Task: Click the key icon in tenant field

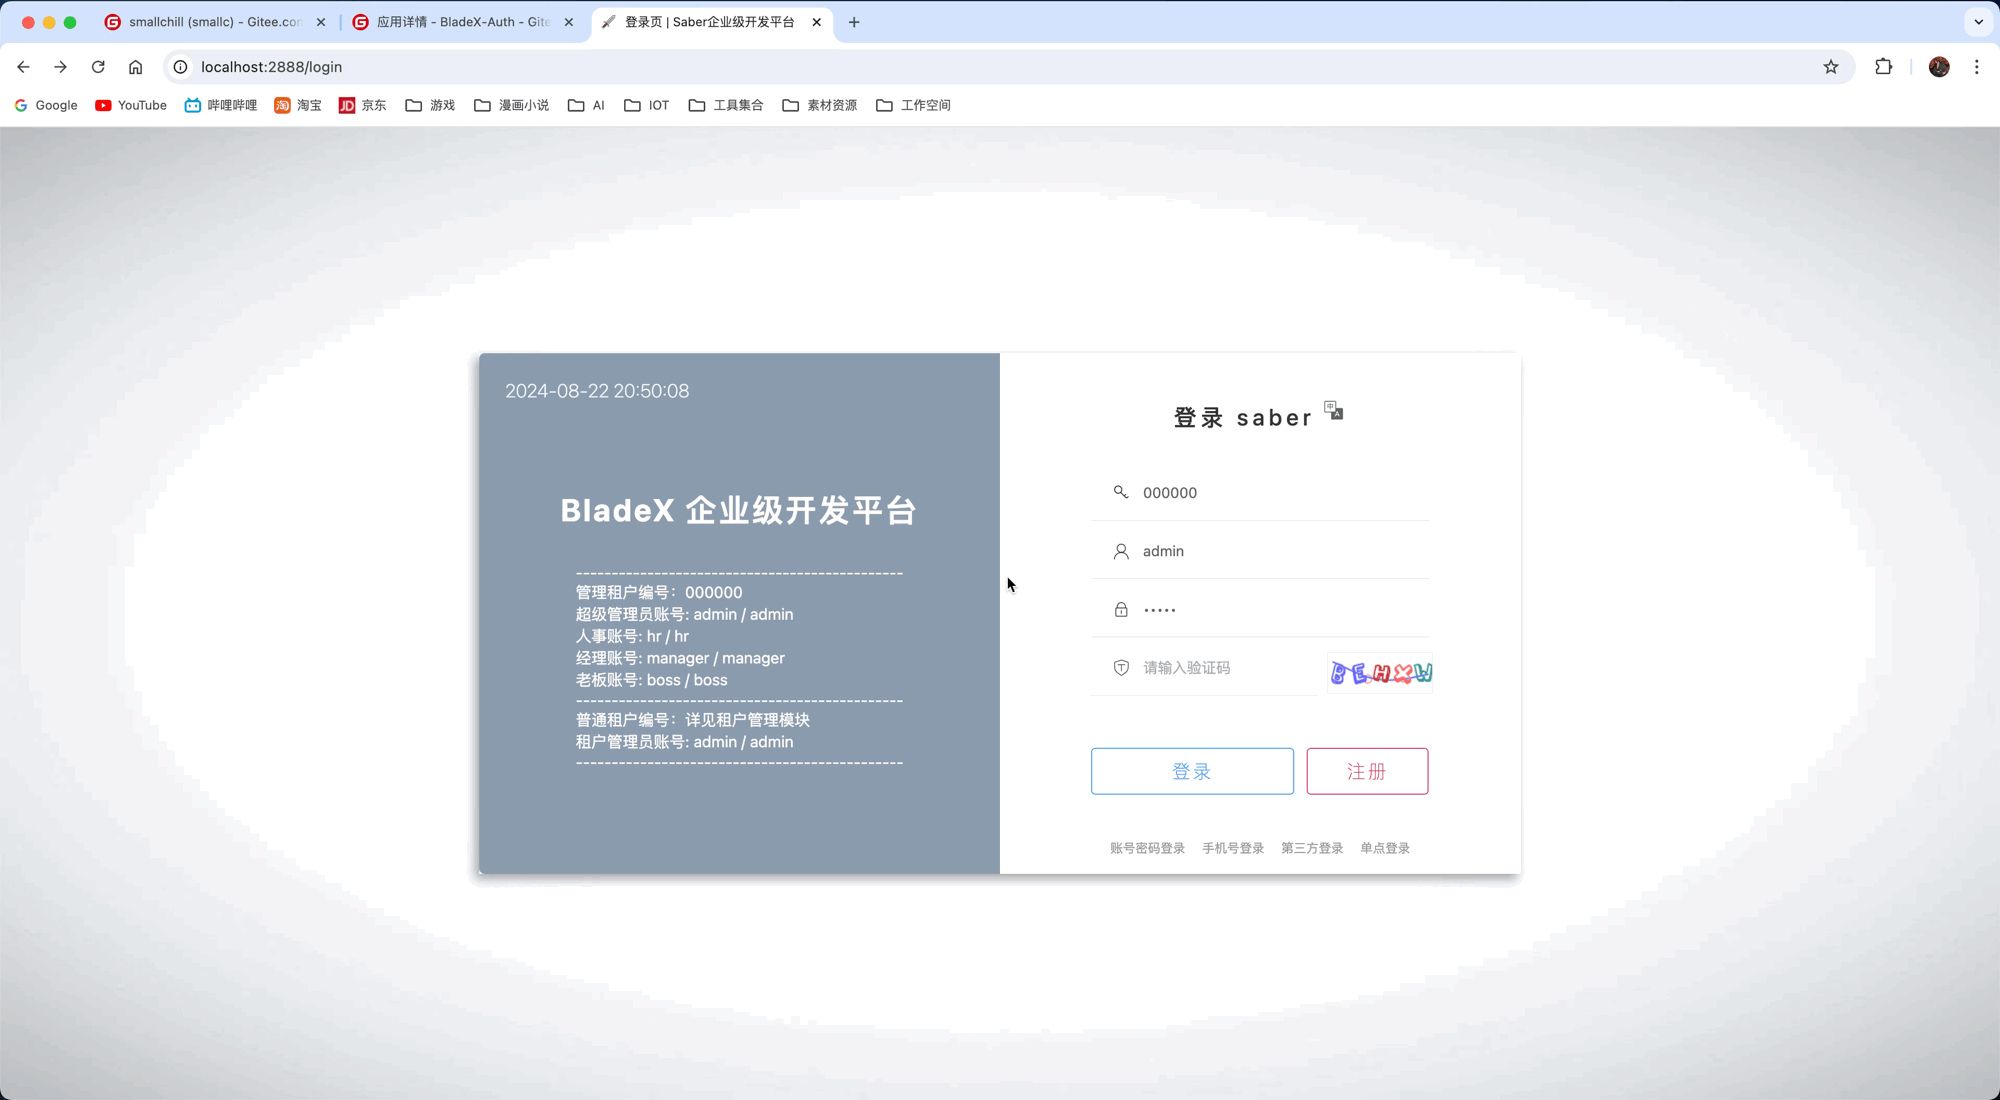Action: (x=1121, y=492)
